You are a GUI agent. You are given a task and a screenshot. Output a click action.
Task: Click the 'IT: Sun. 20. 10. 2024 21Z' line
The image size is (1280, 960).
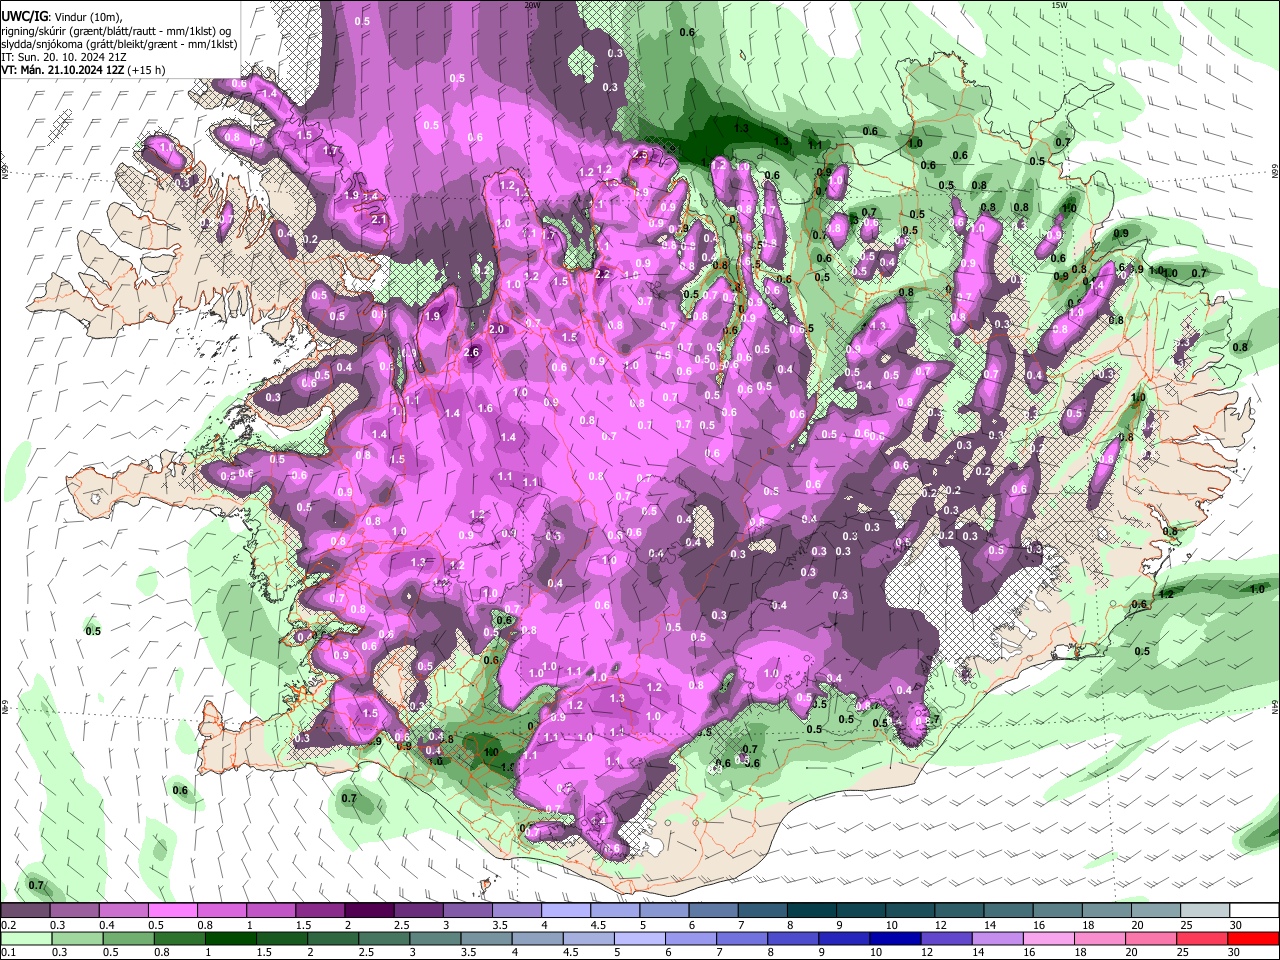(x=63, y=57)
